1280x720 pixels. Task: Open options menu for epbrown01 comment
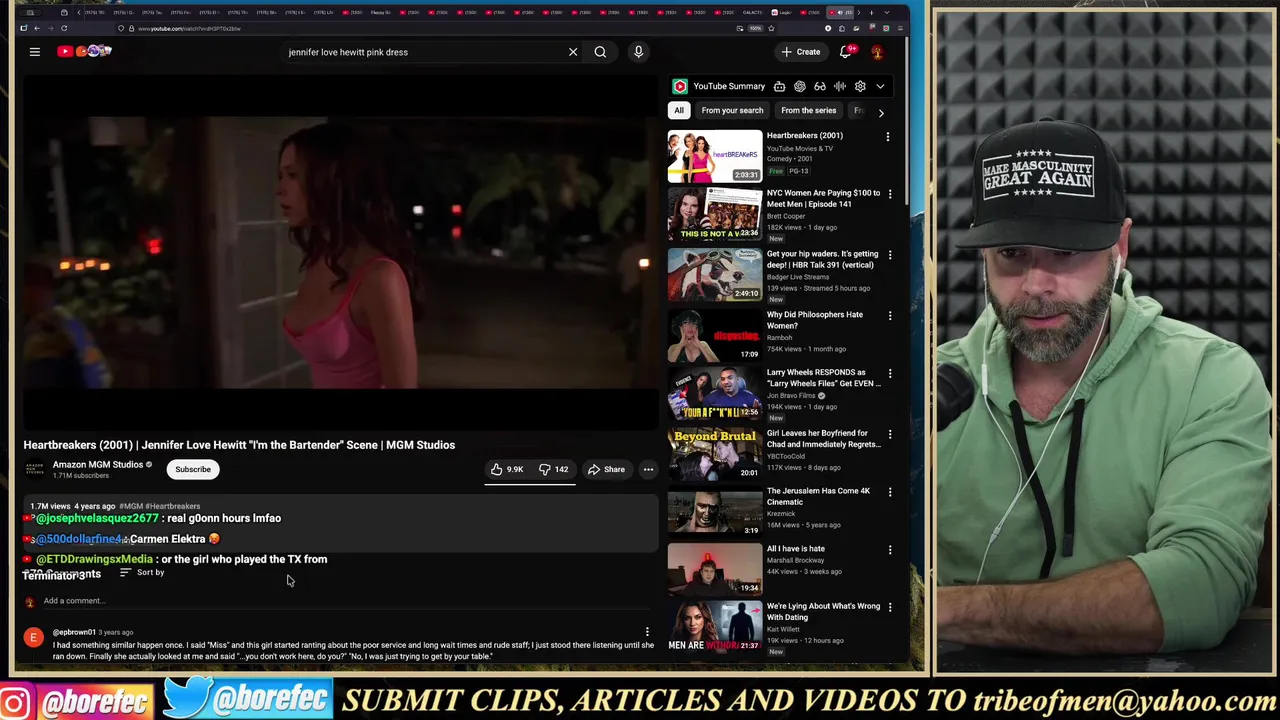click(x=647, y=632)
